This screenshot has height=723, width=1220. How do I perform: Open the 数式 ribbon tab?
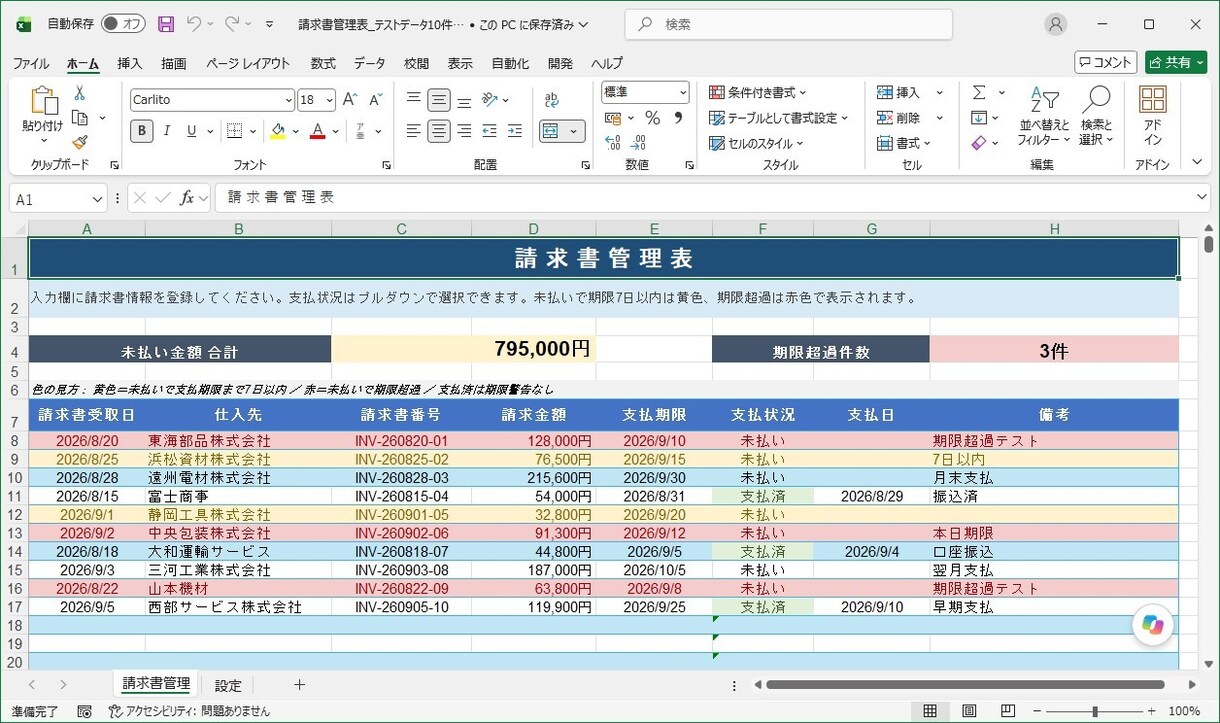(323, 63)
